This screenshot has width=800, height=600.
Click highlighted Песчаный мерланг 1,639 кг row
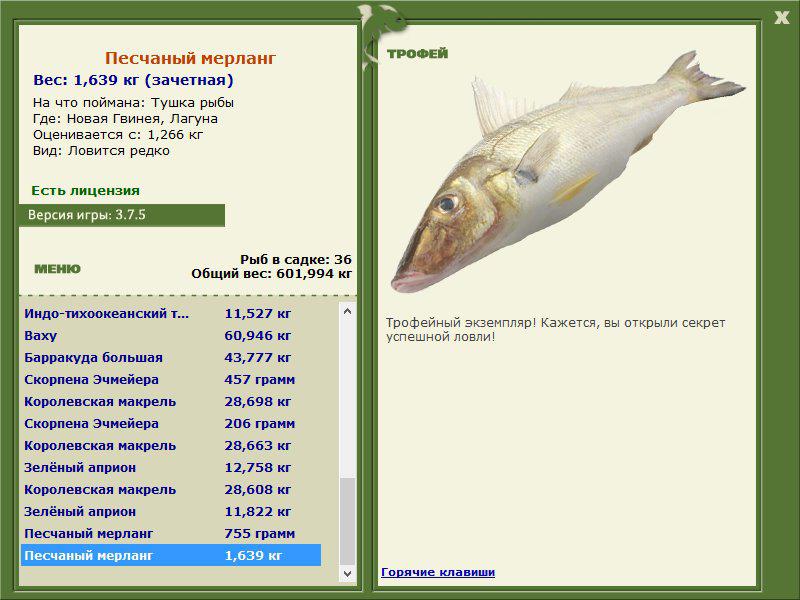tap(171, 555)
